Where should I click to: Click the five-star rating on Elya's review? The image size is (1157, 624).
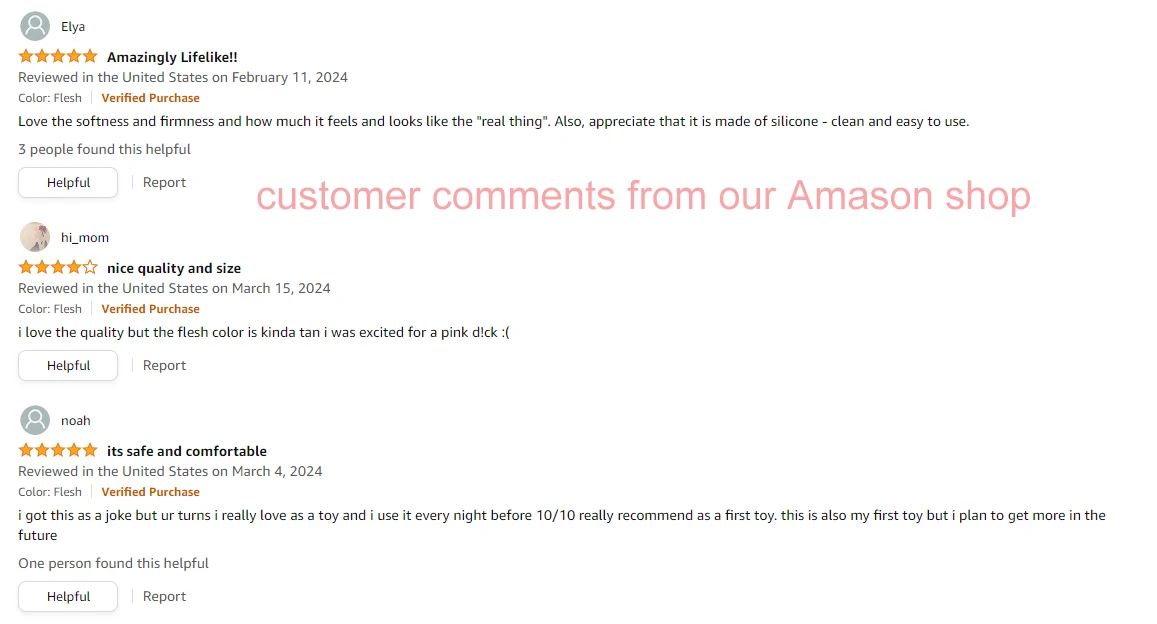[x=58, y=57]
